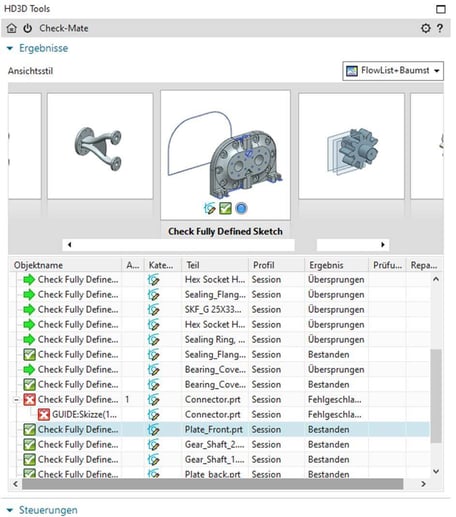Click the green passed icon of Plate_Front.prt row
The height and width of the screenshot is (517, 456).
point(29,430)
